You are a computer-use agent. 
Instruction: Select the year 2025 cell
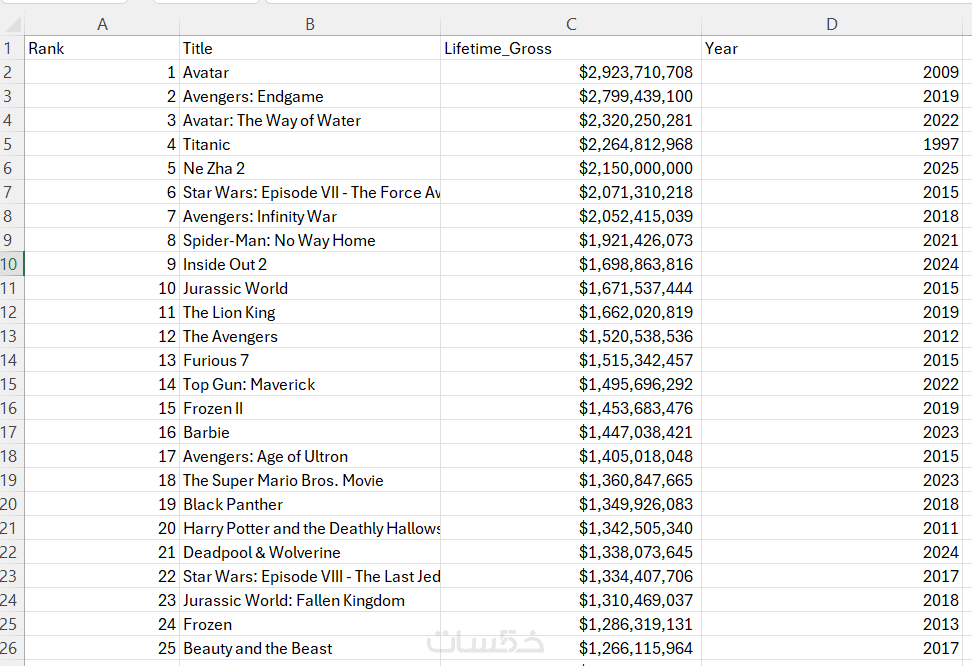(x=831, y=168)
